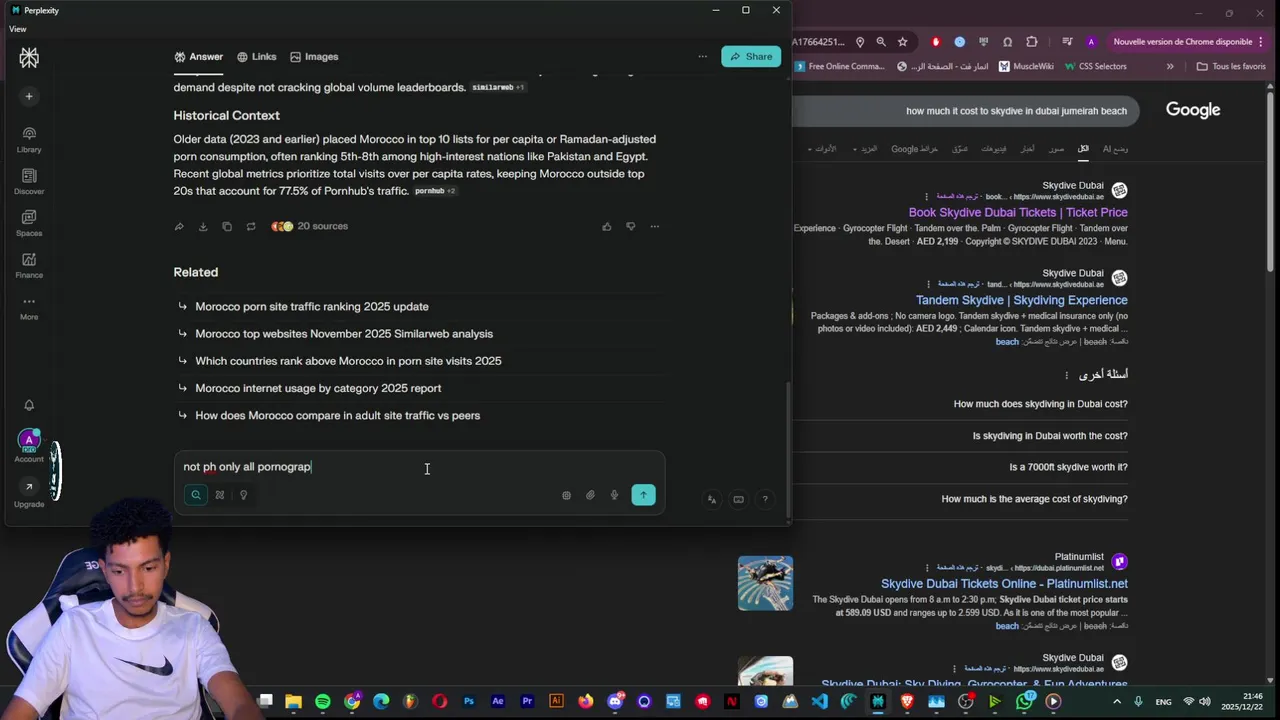Expand 'How much does skydiving in Dubai cost?'
Viewport: 1280px width, 720px height.
[1040, 404]
